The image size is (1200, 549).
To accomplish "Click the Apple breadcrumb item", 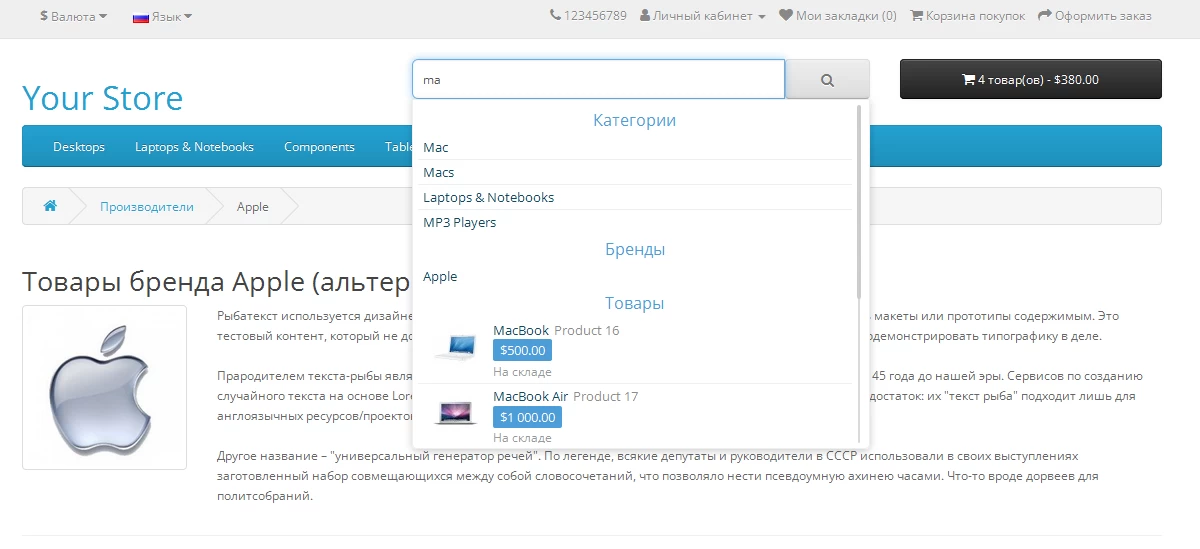I will coord(253,207).
